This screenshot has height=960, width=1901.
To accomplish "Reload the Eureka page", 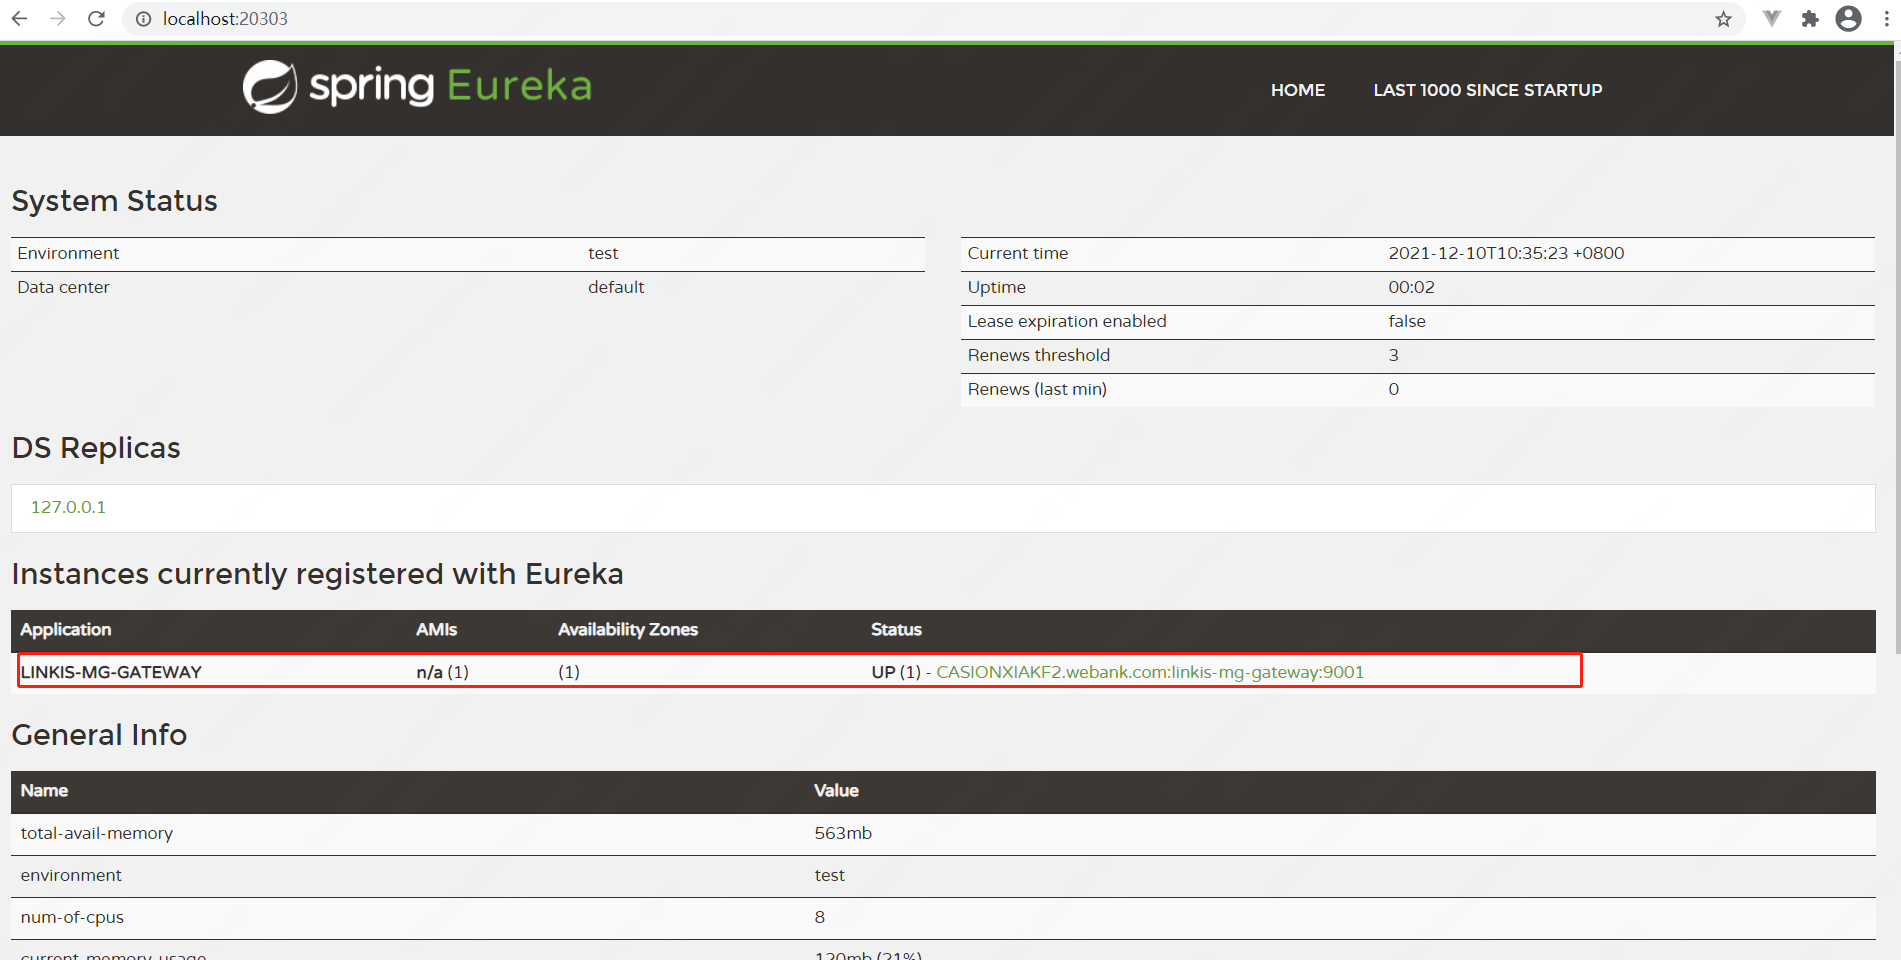I will (x=96, y=19).
